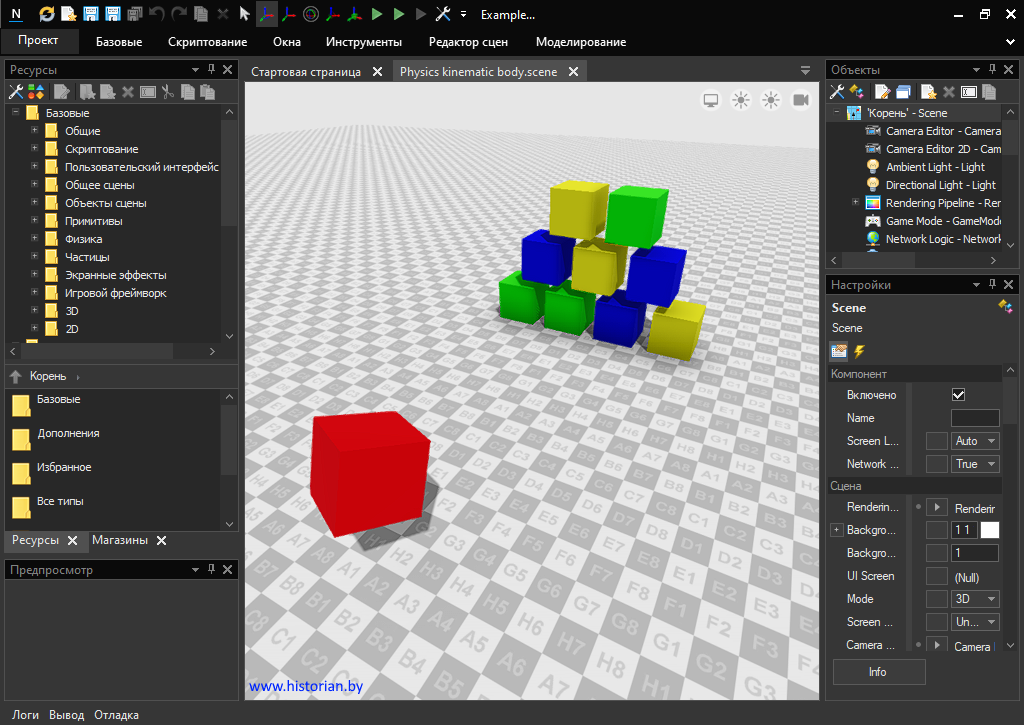Click the monitor display icon in viewport

pyautogui.click(x=711, y=100)
